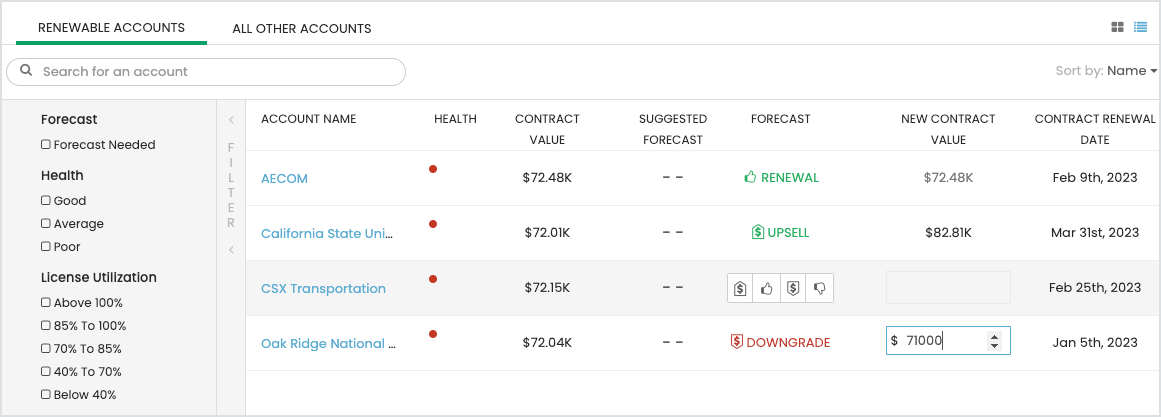1161x417 pixels.
Task: Click California State contract value $72.01K
Action: point(547,233)
